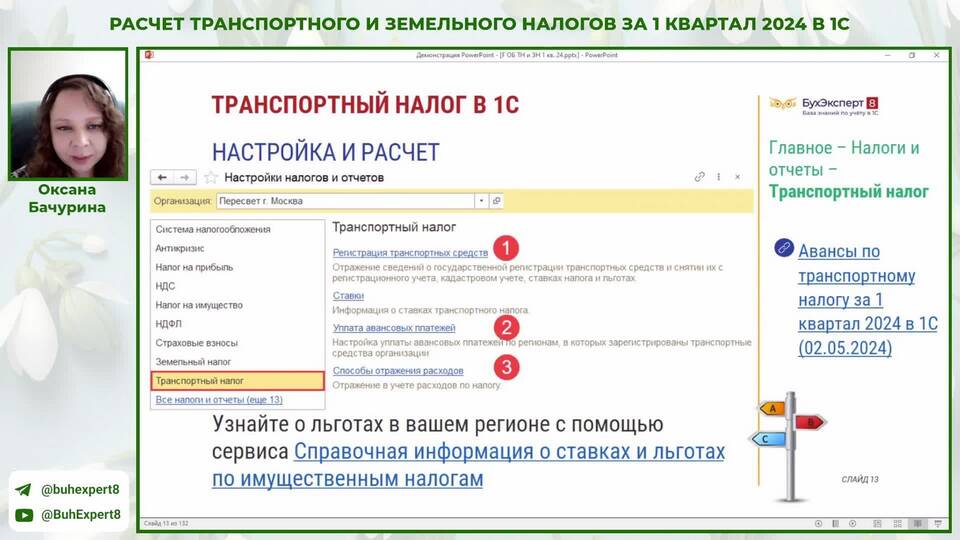Switch to Reading view in status bar
The width and height of the screenshot is (960, 540).
tap(917, 523)
